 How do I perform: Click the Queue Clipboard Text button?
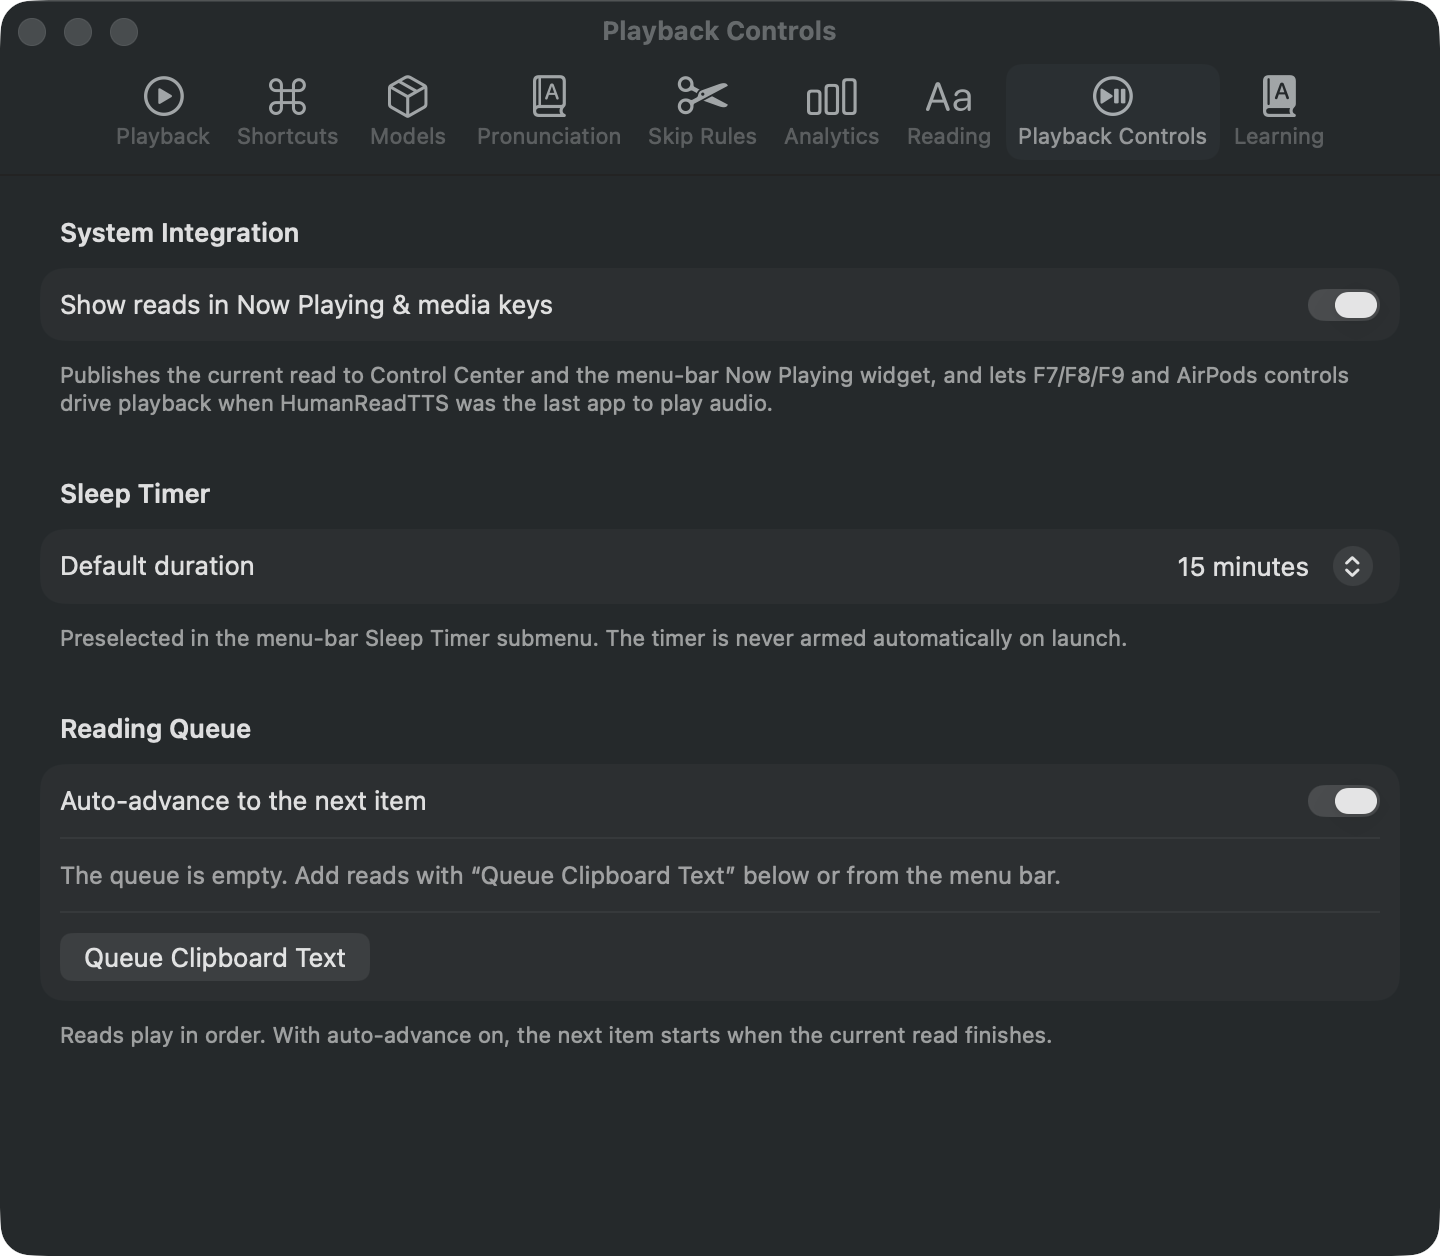(215, 958)
